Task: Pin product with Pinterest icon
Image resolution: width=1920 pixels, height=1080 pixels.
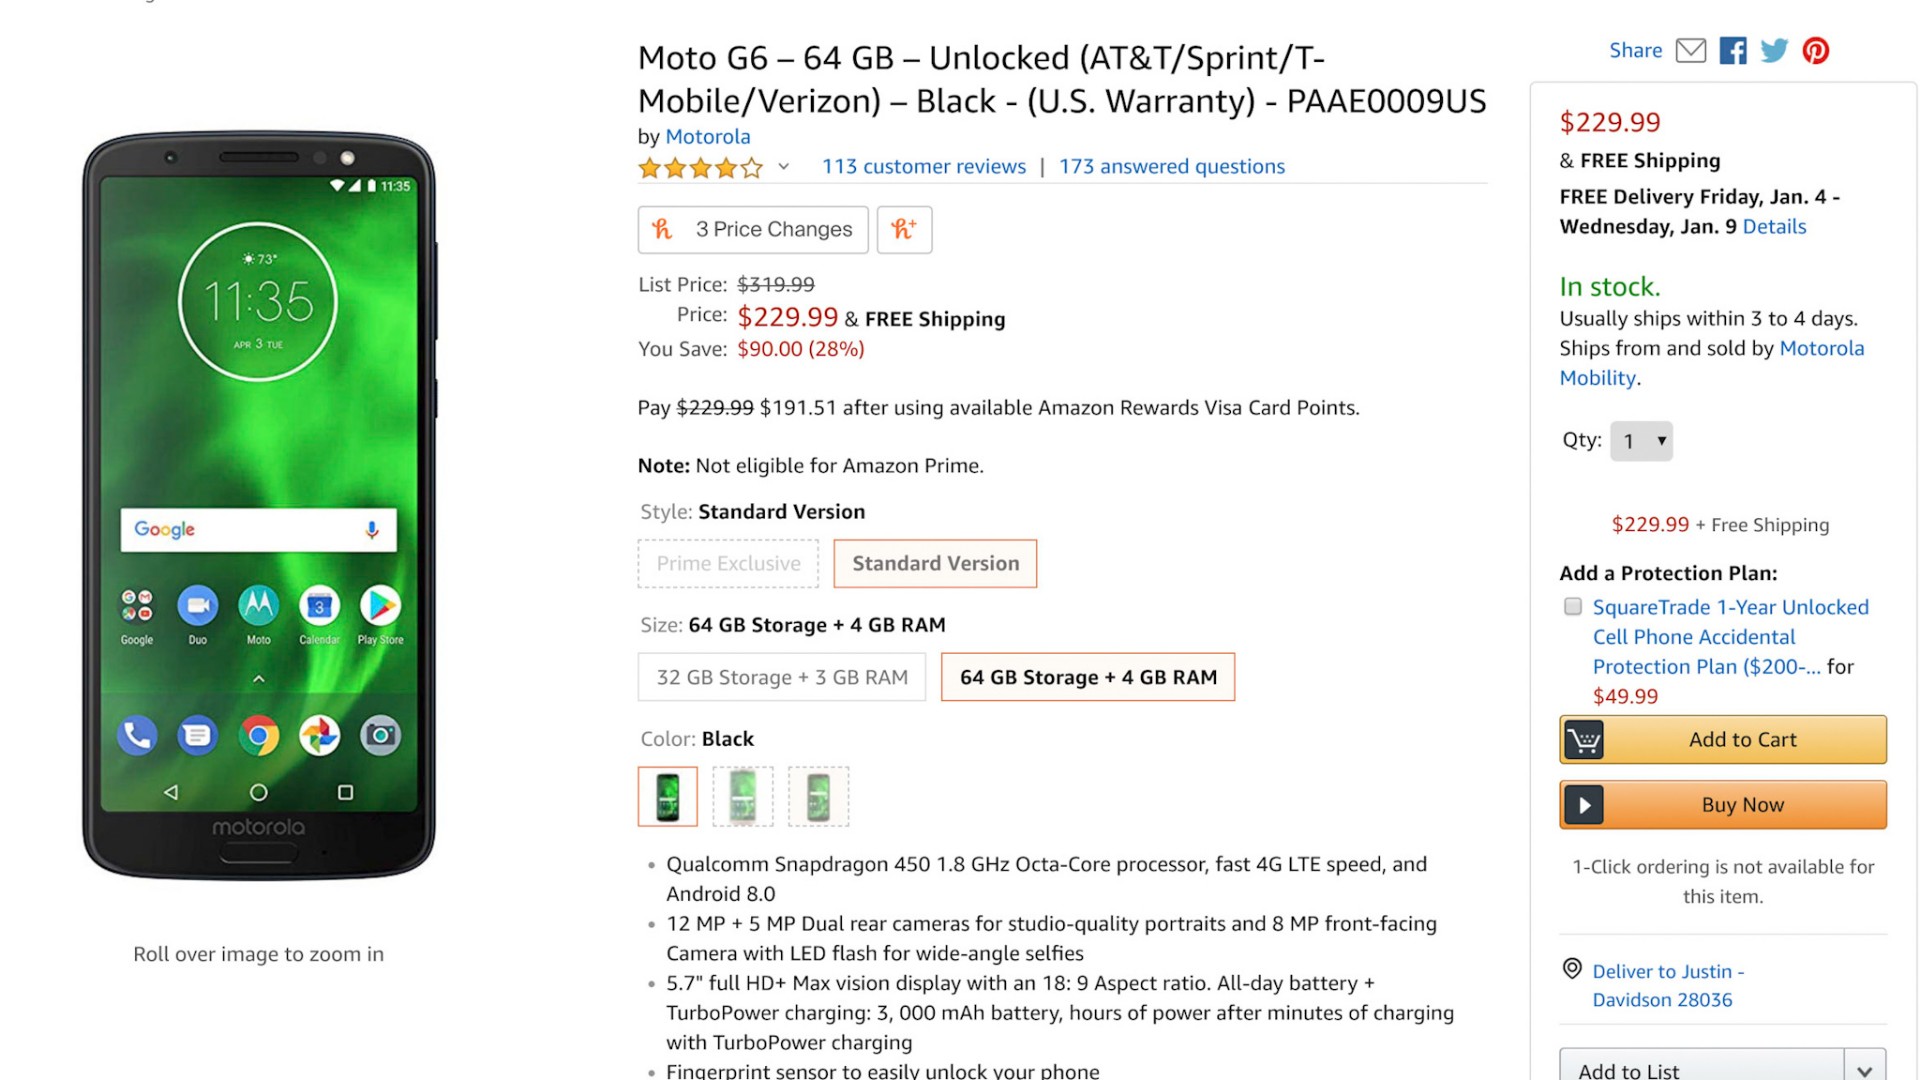Action: pos(1816,51)
